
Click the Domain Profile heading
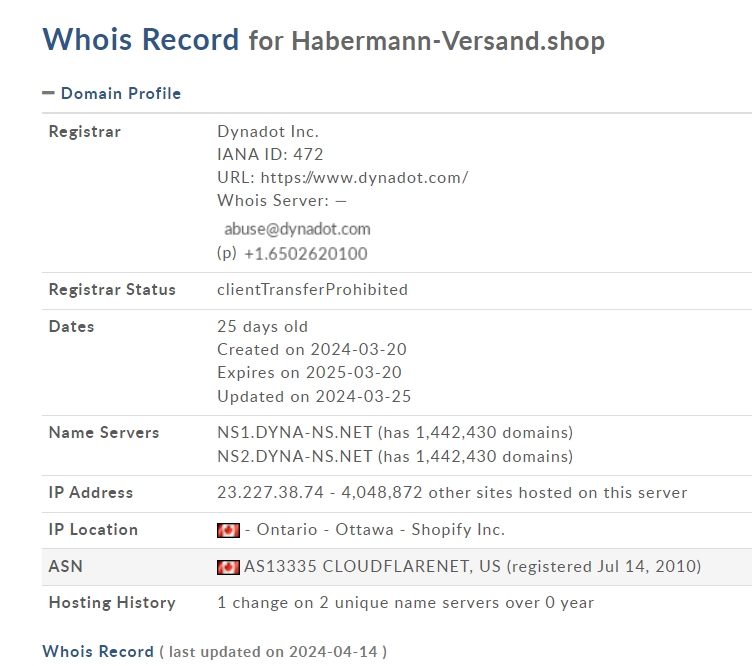click(x=121, y=93)
